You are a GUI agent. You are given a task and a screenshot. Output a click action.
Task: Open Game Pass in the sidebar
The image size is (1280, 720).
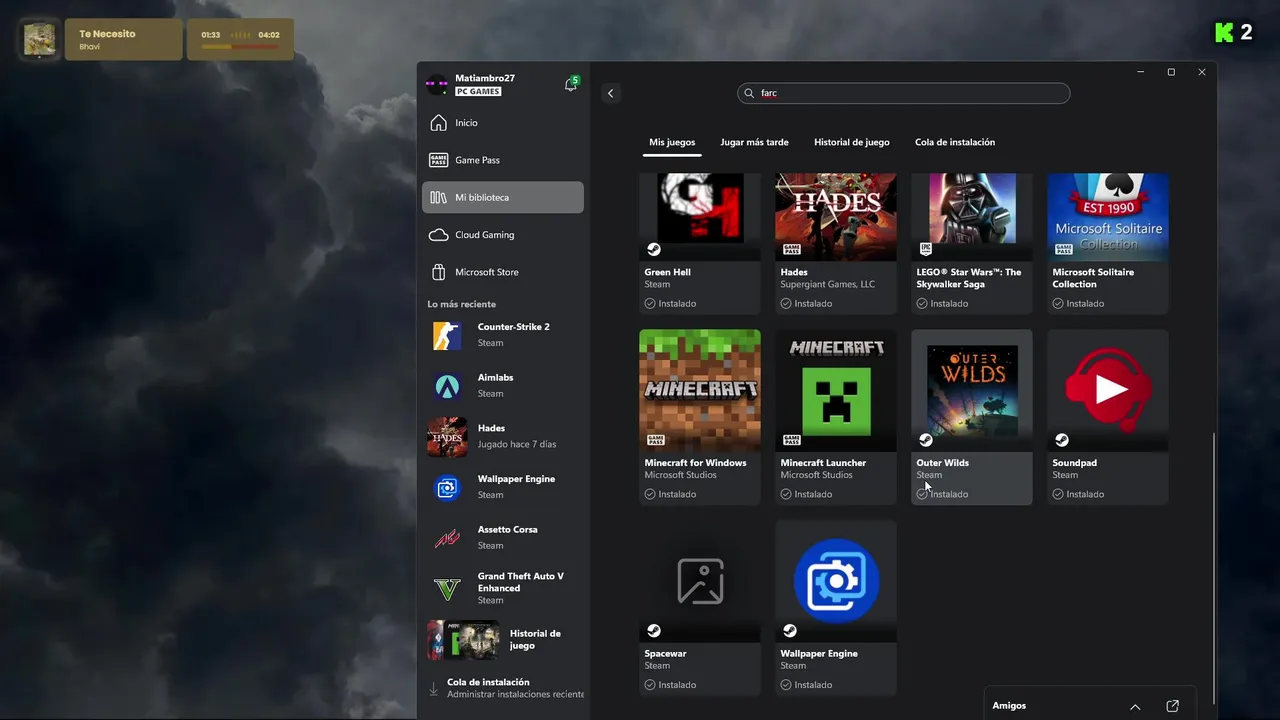[x=503, y=160]
